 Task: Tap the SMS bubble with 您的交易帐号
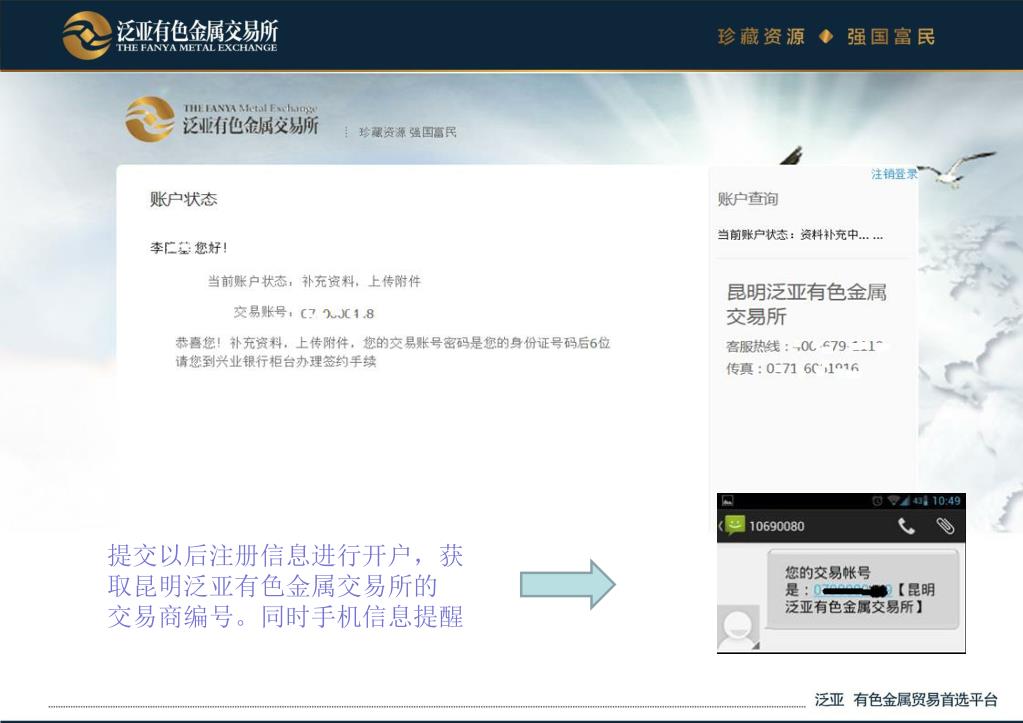[x=863, y=589]
